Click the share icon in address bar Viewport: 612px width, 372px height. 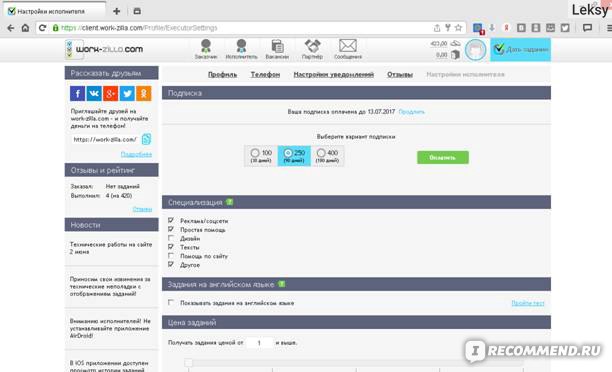tap(437, 28)
